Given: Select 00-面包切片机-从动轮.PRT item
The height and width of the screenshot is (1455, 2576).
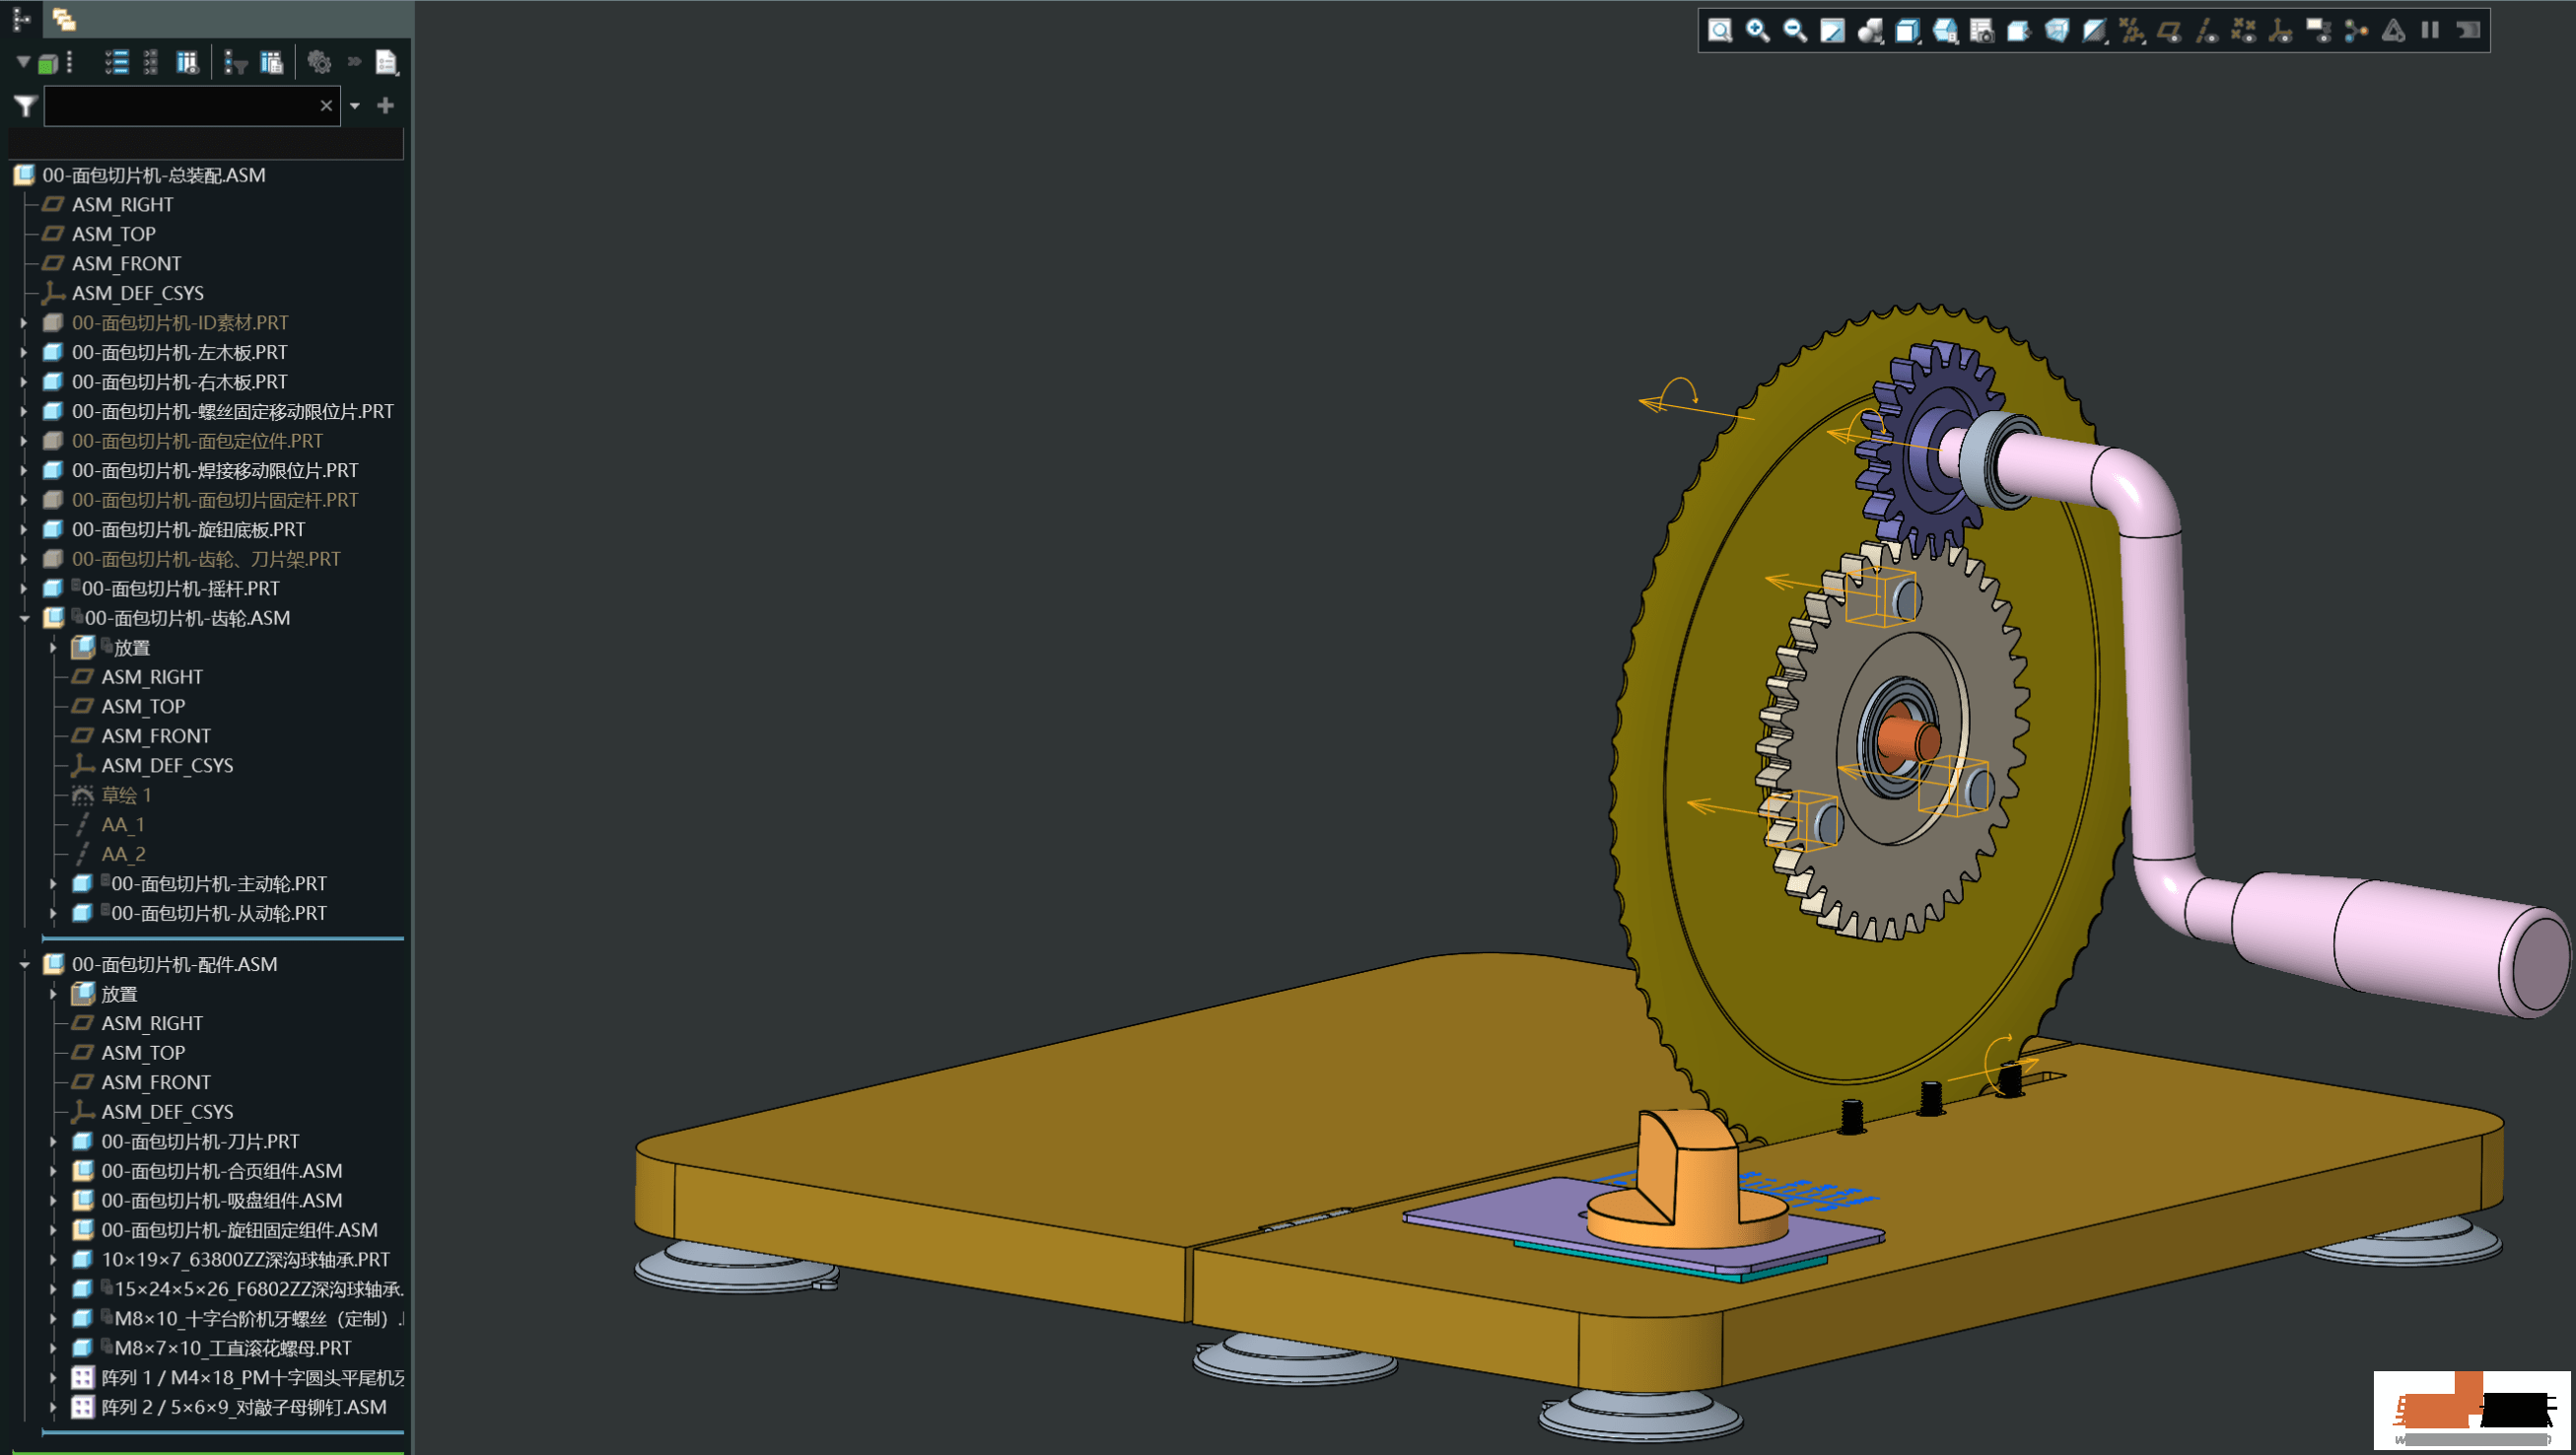Looking at the screenshot, I should [218, 914].
